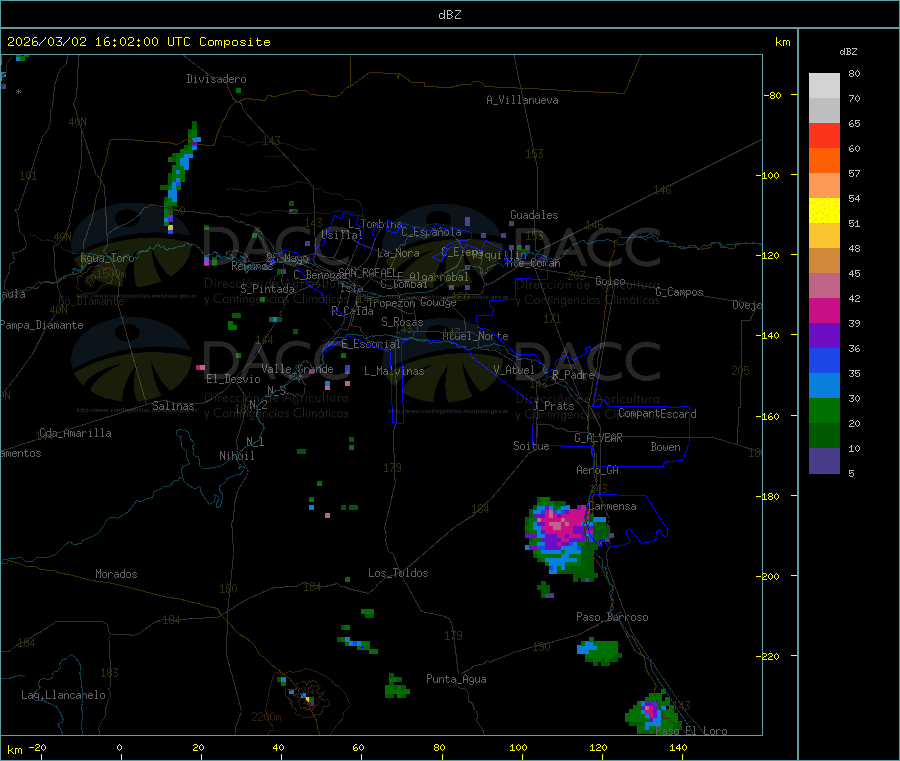Click the Punta_Agua label
Viewport: 900px width, 761px height.
(x=456, y=679)
